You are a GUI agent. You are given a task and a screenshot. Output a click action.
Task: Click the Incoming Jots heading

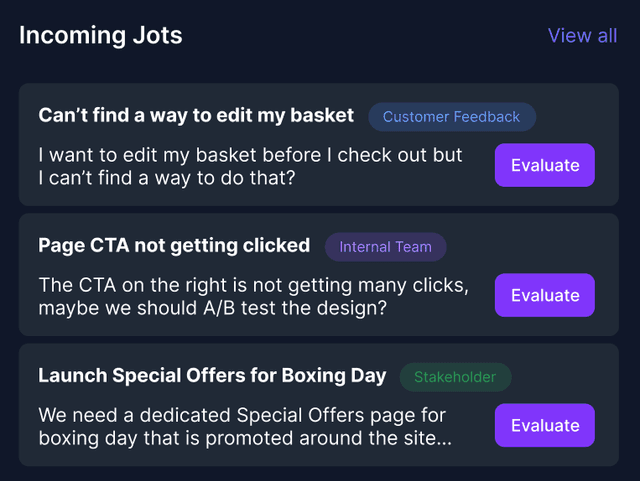point(101,36)
